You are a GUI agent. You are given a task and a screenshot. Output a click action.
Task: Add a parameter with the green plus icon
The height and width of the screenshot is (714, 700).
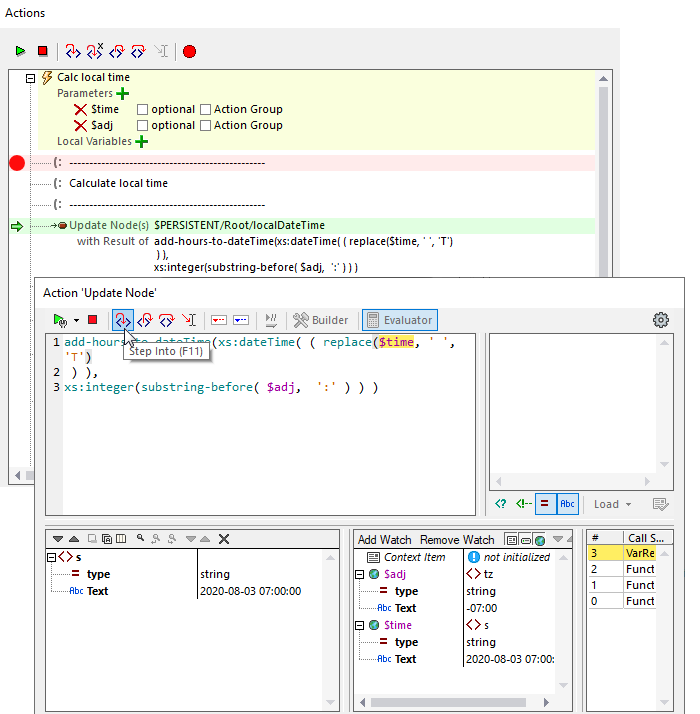click(123, 93)
